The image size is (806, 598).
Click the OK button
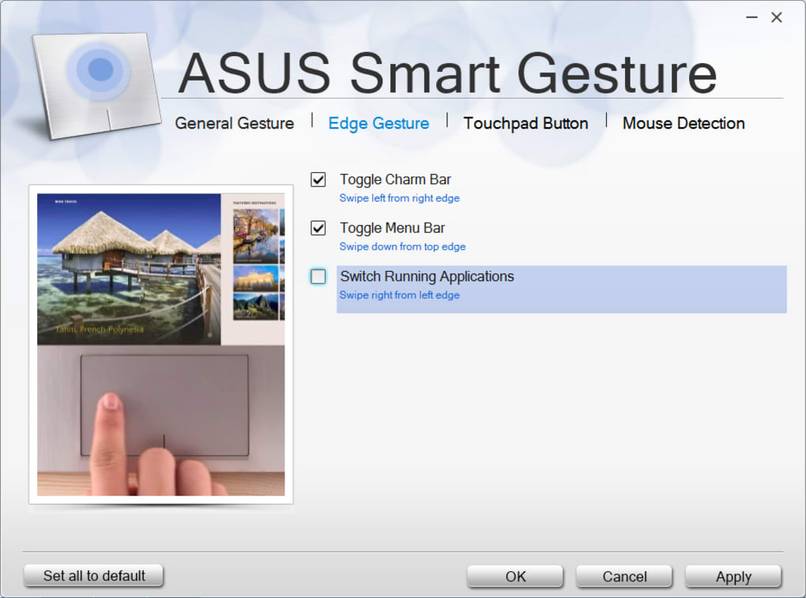[x=514, y=576]
